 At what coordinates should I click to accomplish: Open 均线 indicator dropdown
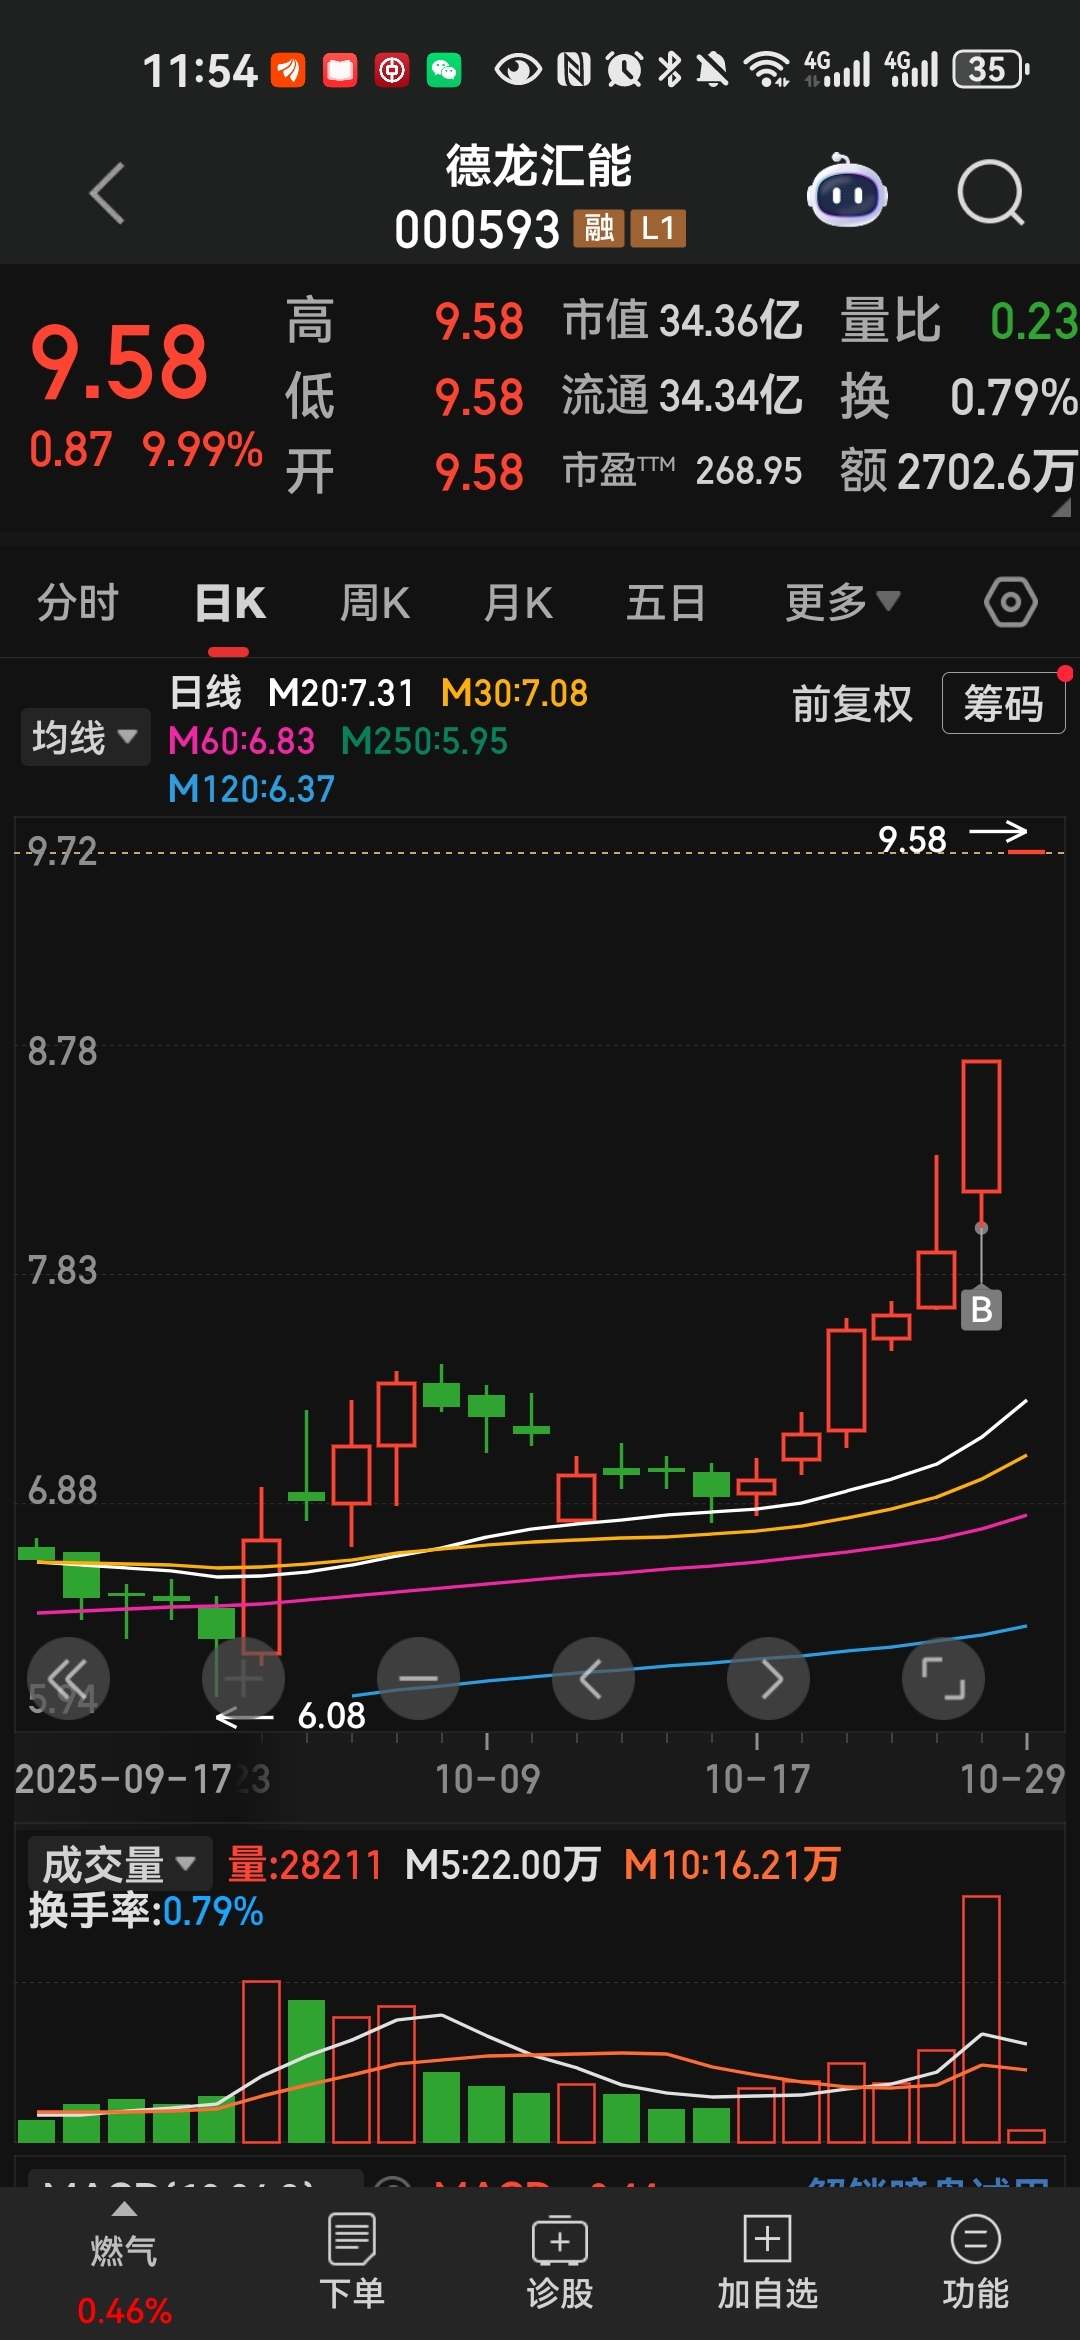(86, 737)
